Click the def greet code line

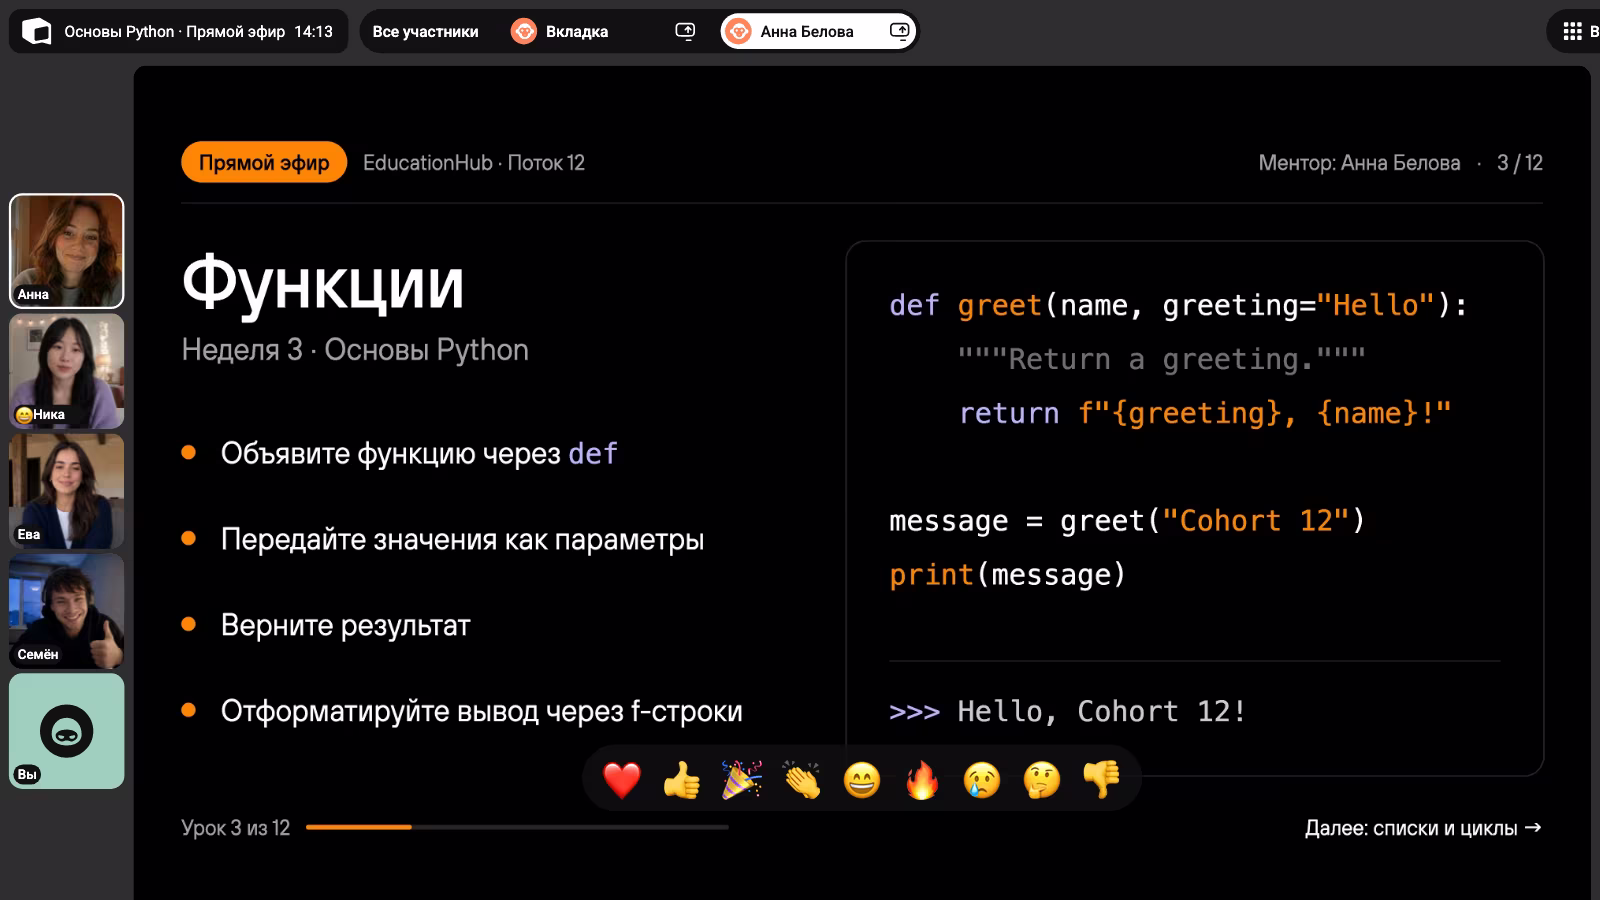1179,305
